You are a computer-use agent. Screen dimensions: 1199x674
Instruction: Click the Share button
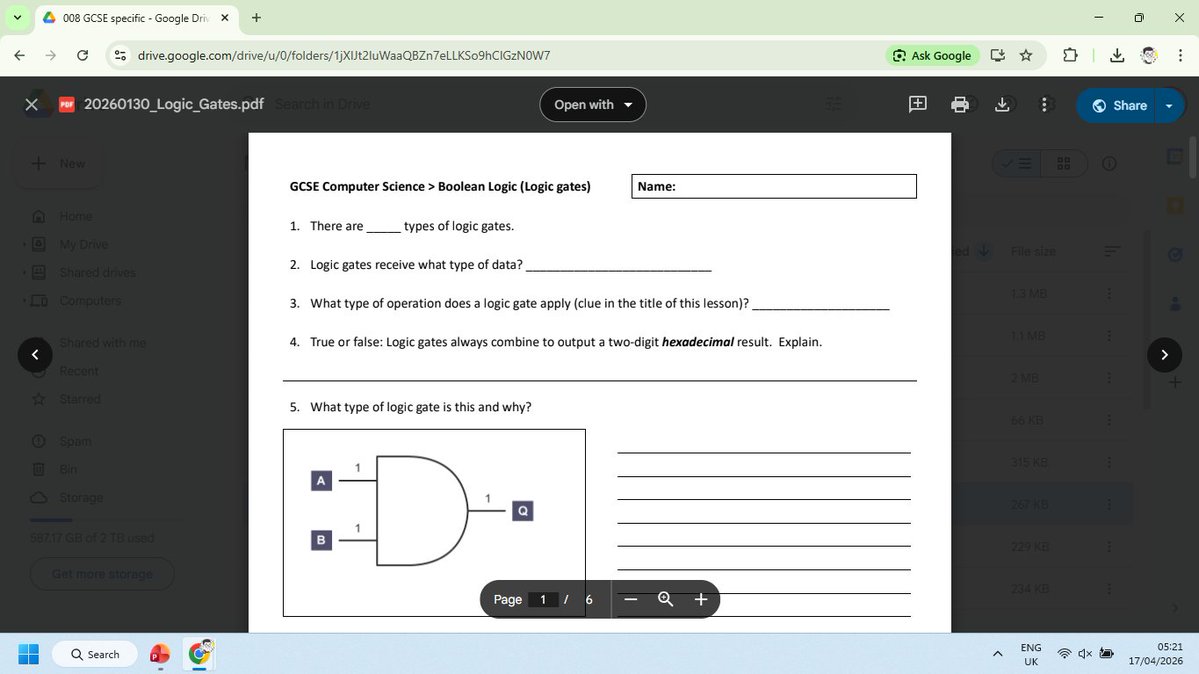1119,106
